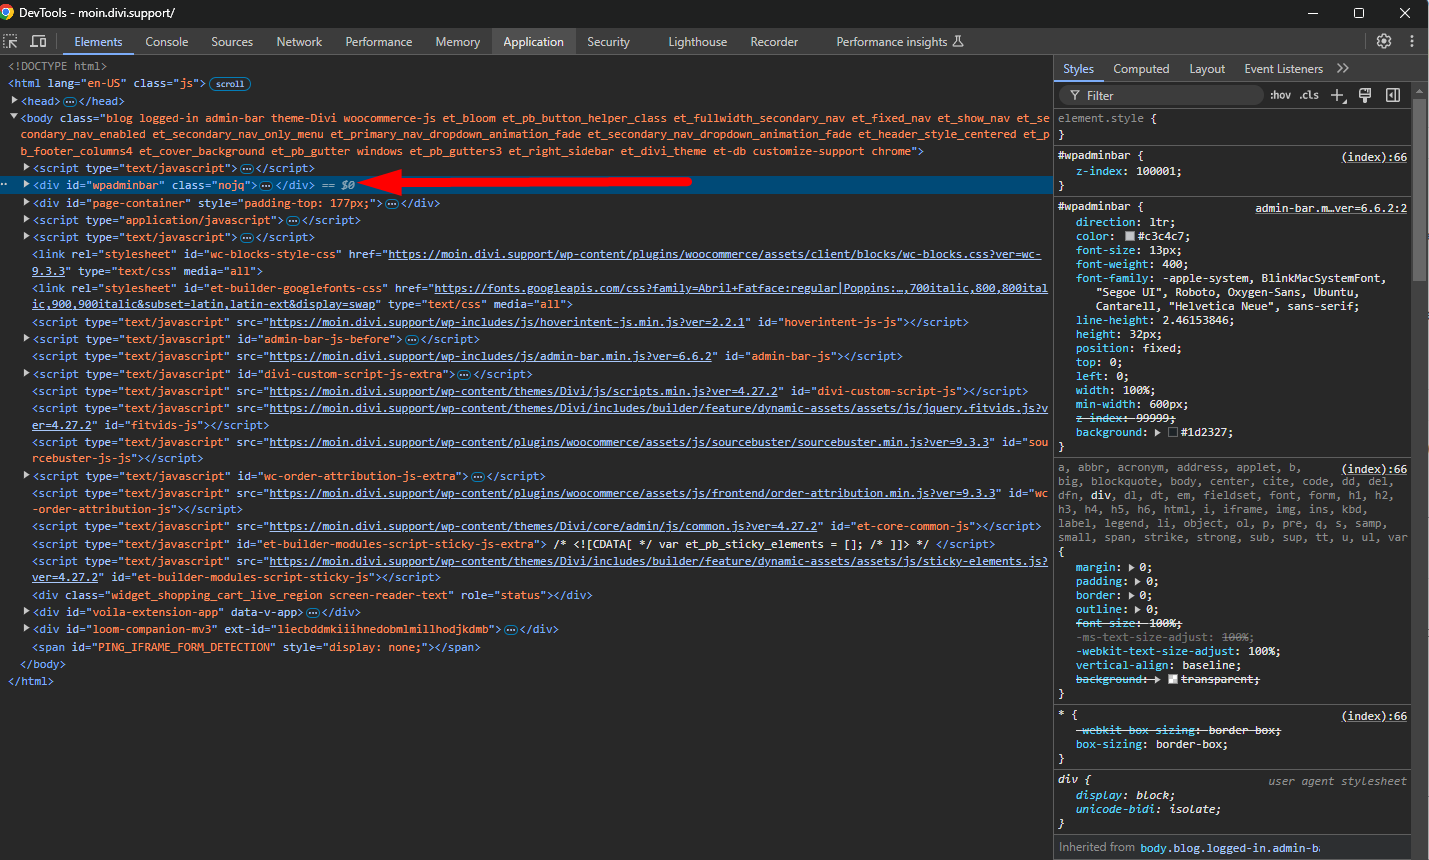
Task: Open the Layout tab in sidebar
Action: click(x=1207, y=68)
